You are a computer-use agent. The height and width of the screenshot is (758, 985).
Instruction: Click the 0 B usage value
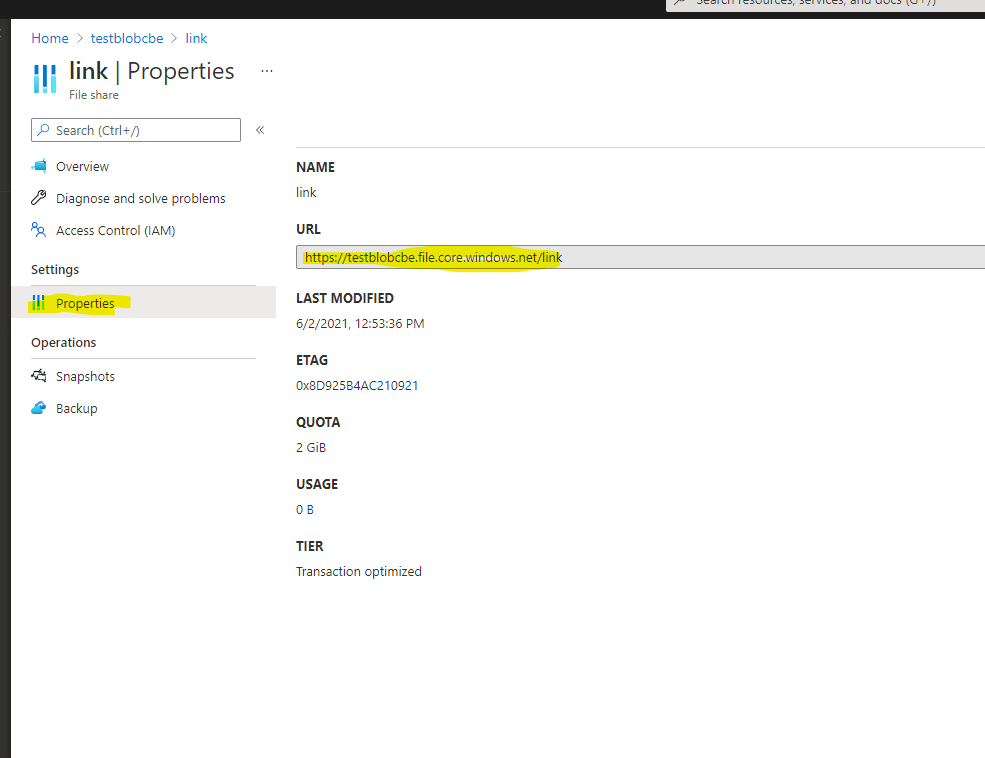pyautogui.click(x=305, y=509)
